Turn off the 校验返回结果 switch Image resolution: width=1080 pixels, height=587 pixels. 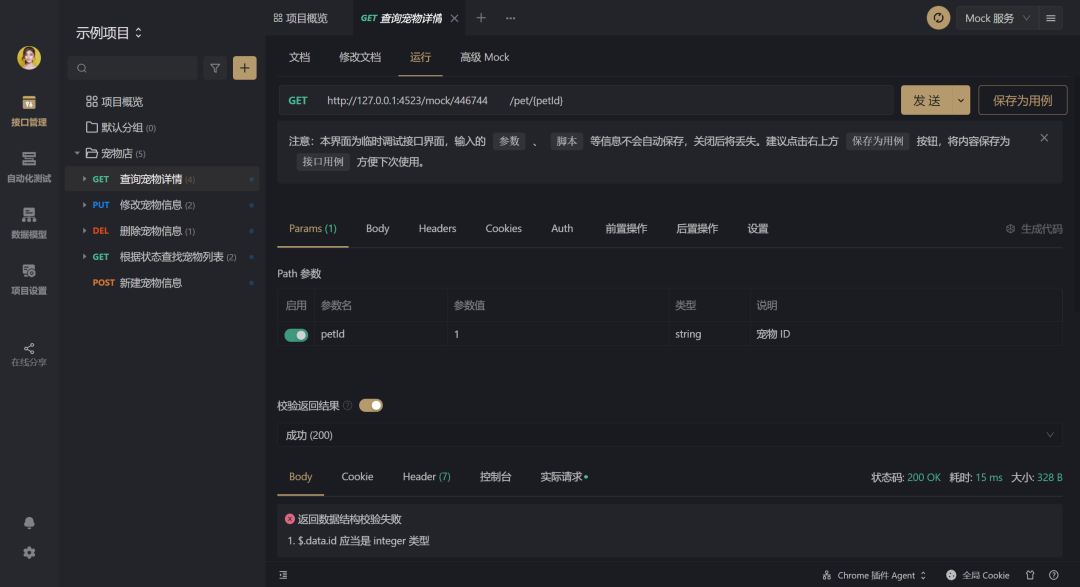[370, 405]
